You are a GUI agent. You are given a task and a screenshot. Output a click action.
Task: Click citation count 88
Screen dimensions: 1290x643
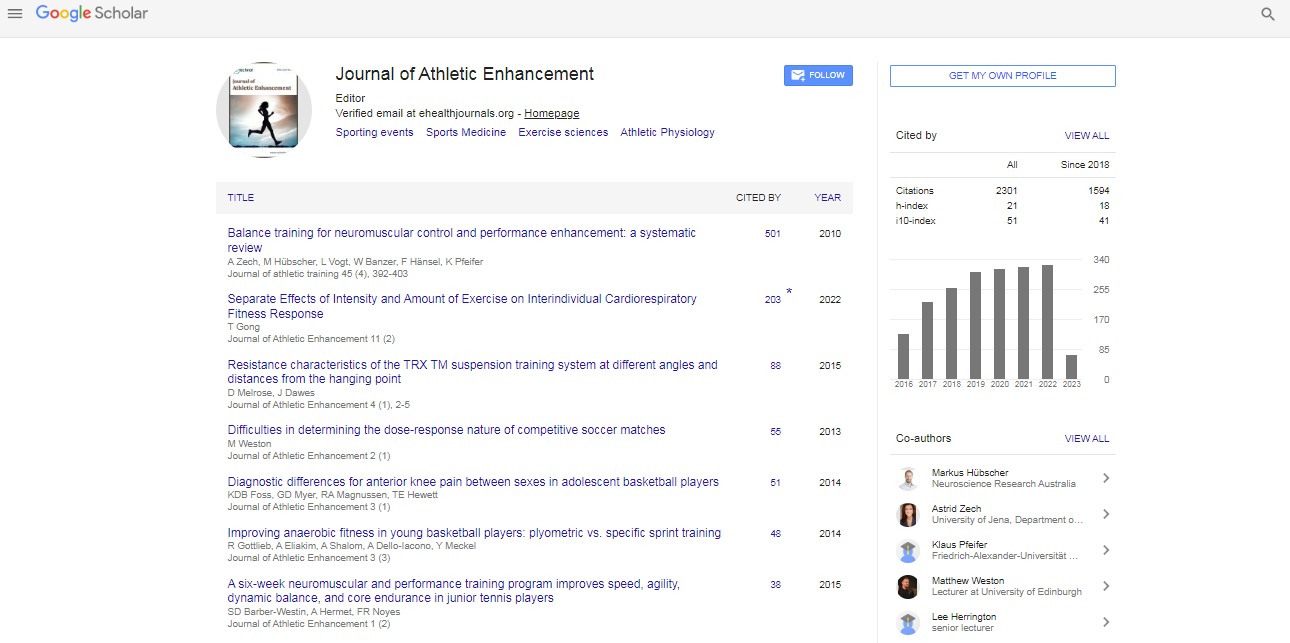775,366
